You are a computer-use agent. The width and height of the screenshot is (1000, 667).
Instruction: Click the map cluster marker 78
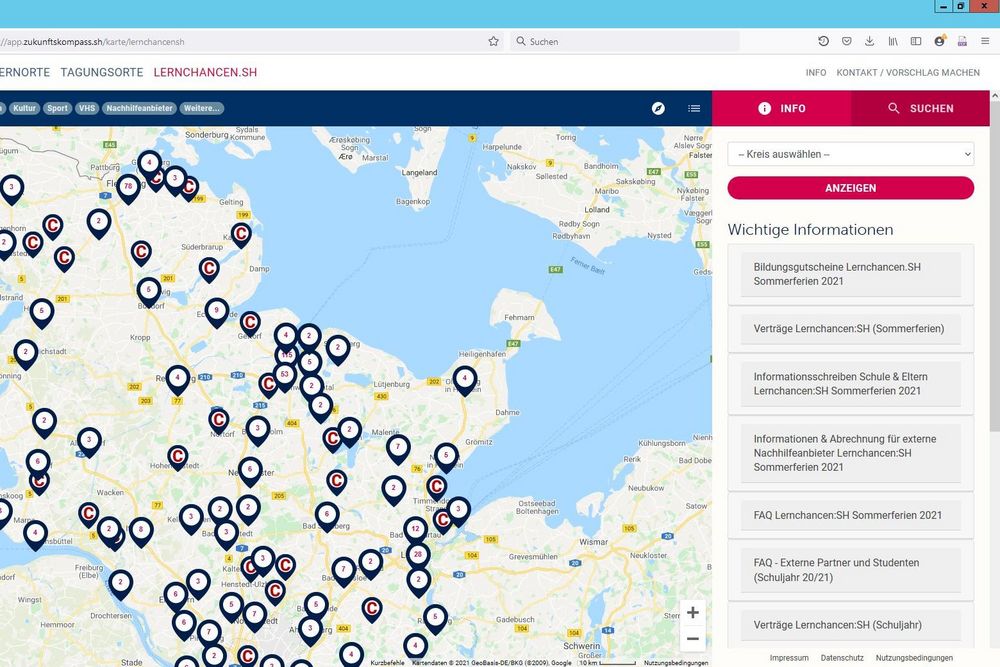pos(128,187)
